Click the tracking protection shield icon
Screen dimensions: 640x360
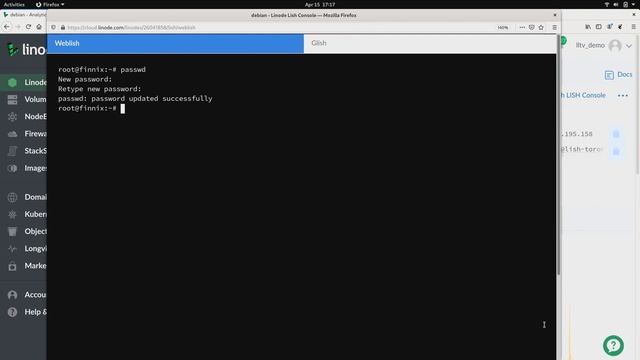[x=53, y=27]
